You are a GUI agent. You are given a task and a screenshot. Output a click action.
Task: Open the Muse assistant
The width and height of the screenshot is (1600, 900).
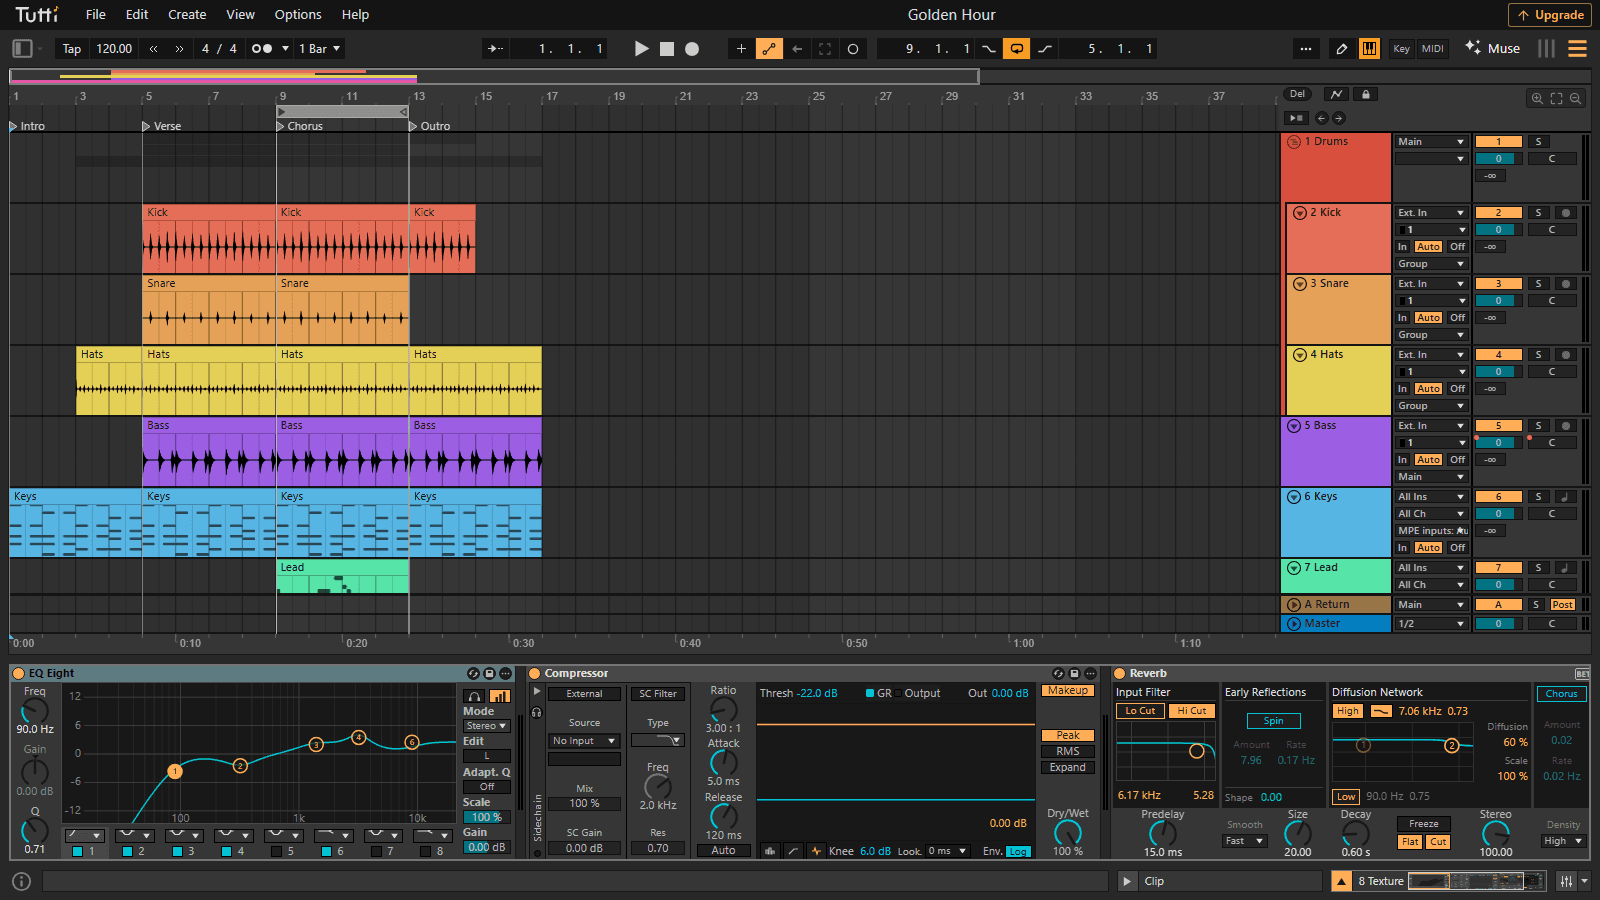pos(1492,48)
